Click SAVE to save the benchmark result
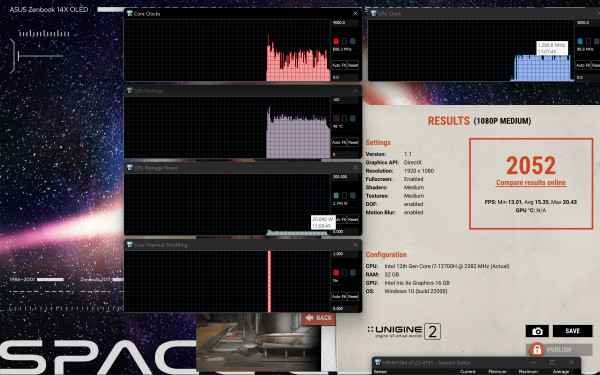The image size is (600, 375). tap(572, 331)
